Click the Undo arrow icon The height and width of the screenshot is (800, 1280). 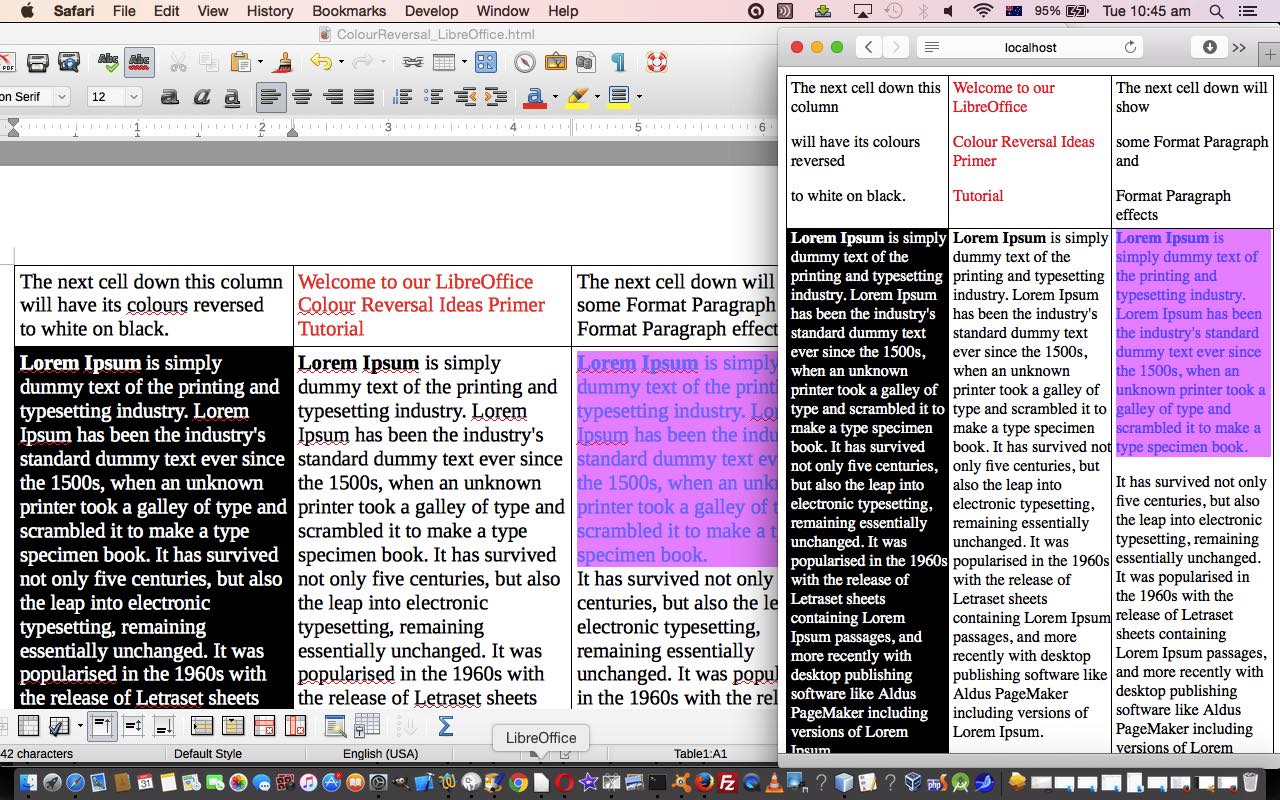(320, 63)
